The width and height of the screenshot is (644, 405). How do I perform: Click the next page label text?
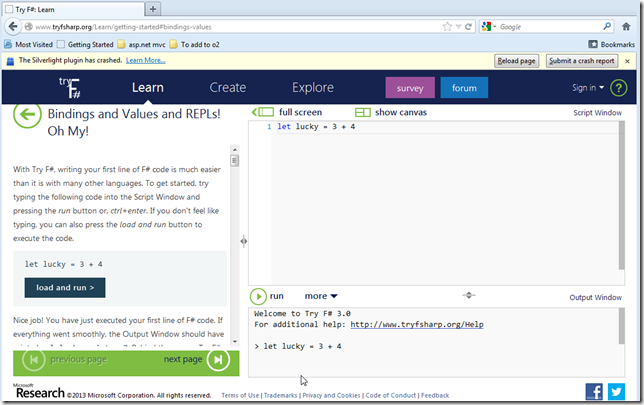point(183,359)
